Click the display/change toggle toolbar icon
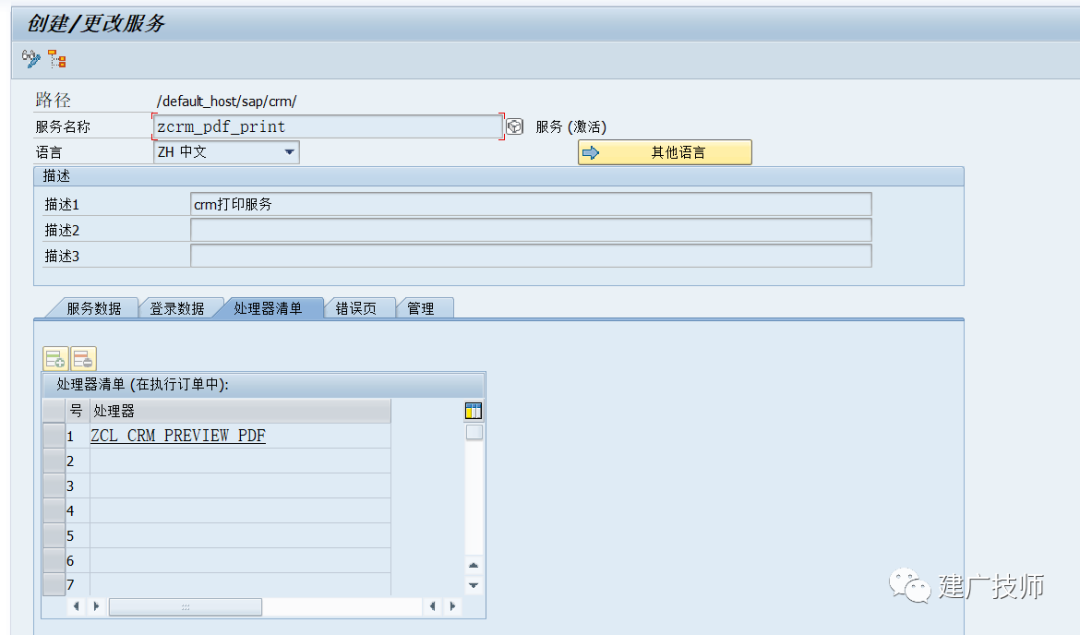 click(31, 59)
